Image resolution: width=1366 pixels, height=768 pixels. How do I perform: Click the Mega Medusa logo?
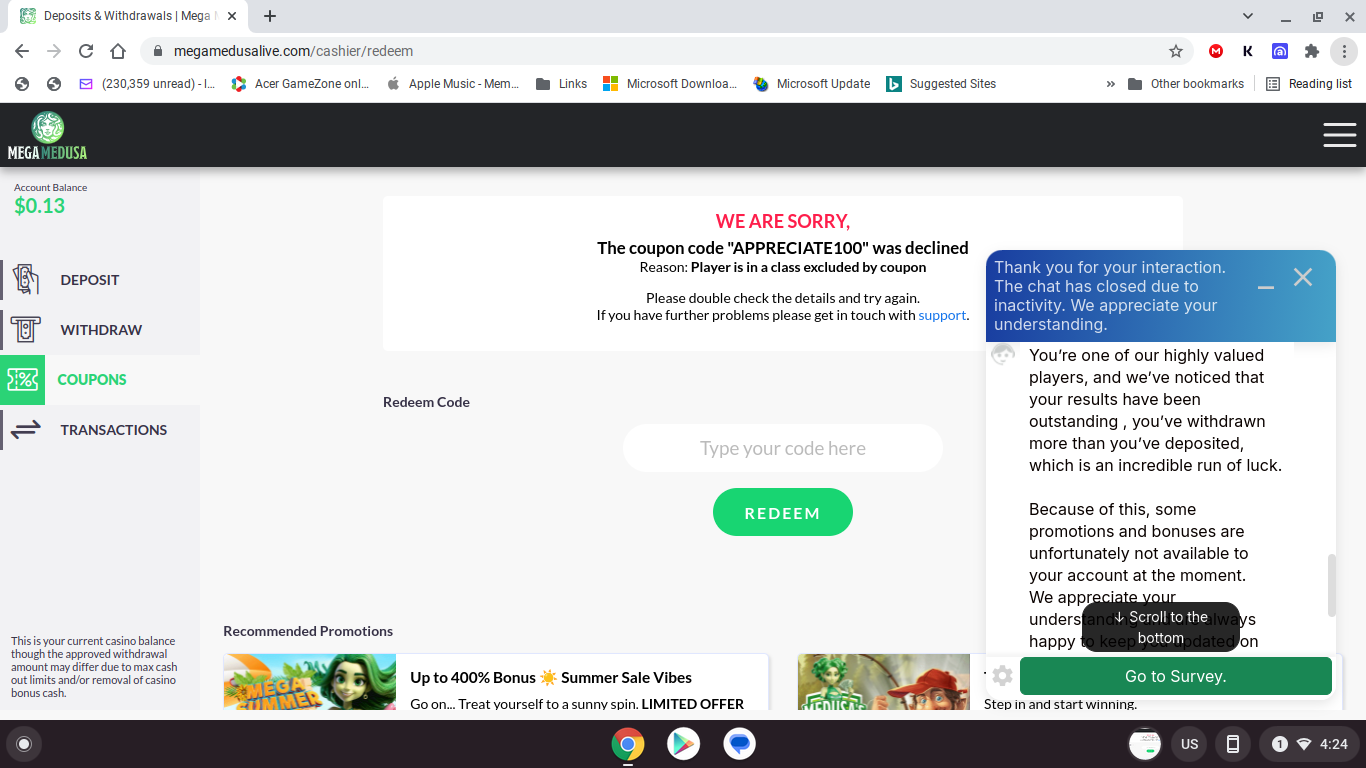tap(47, 136)
